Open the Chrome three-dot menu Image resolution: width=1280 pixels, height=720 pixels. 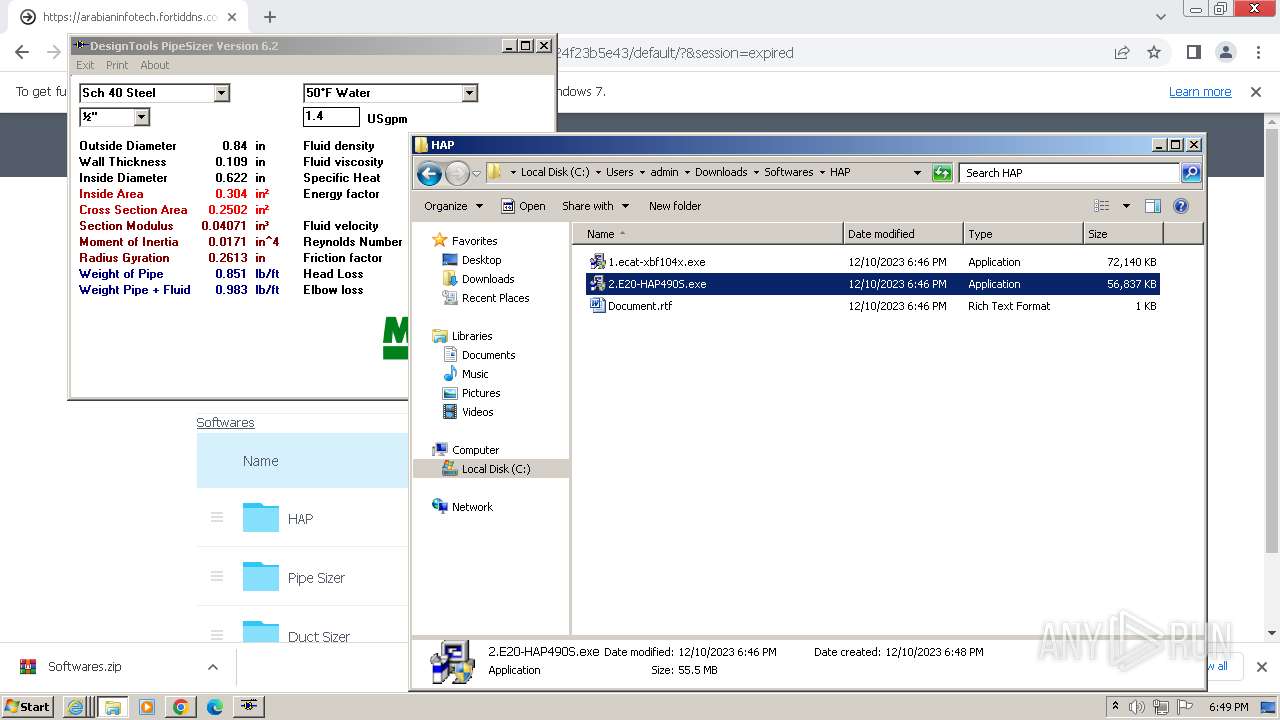tap(1256, 53)
